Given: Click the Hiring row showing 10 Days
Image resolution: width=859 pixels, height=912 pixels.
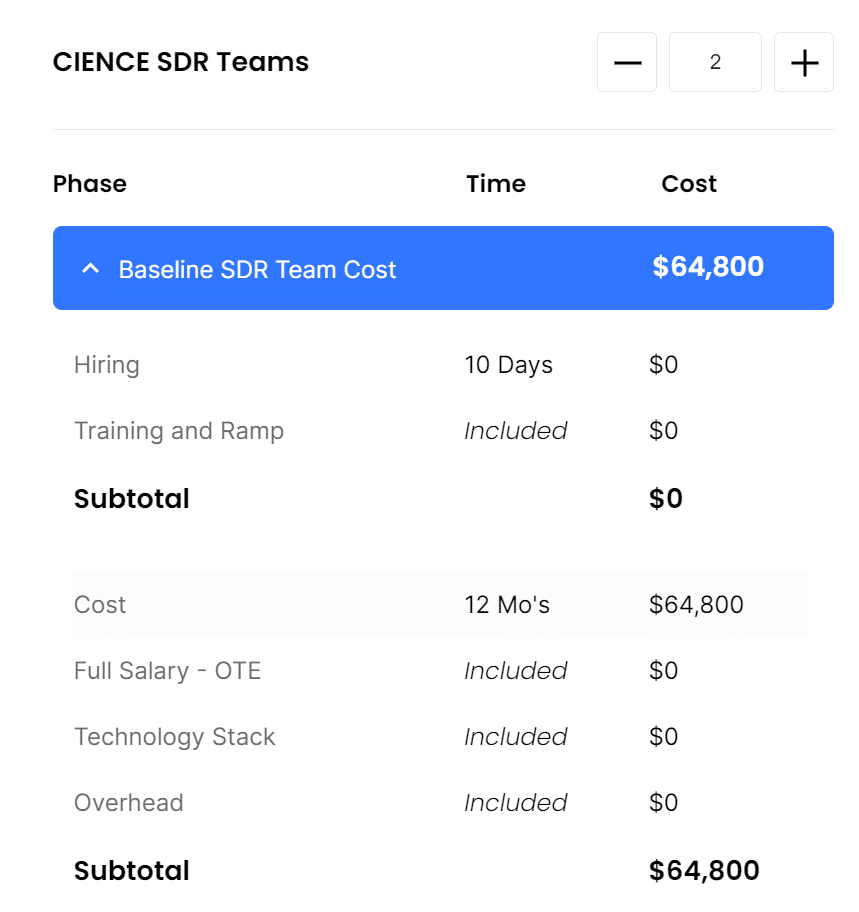Looking at the screenshot, I should click(x=300, y=365).
